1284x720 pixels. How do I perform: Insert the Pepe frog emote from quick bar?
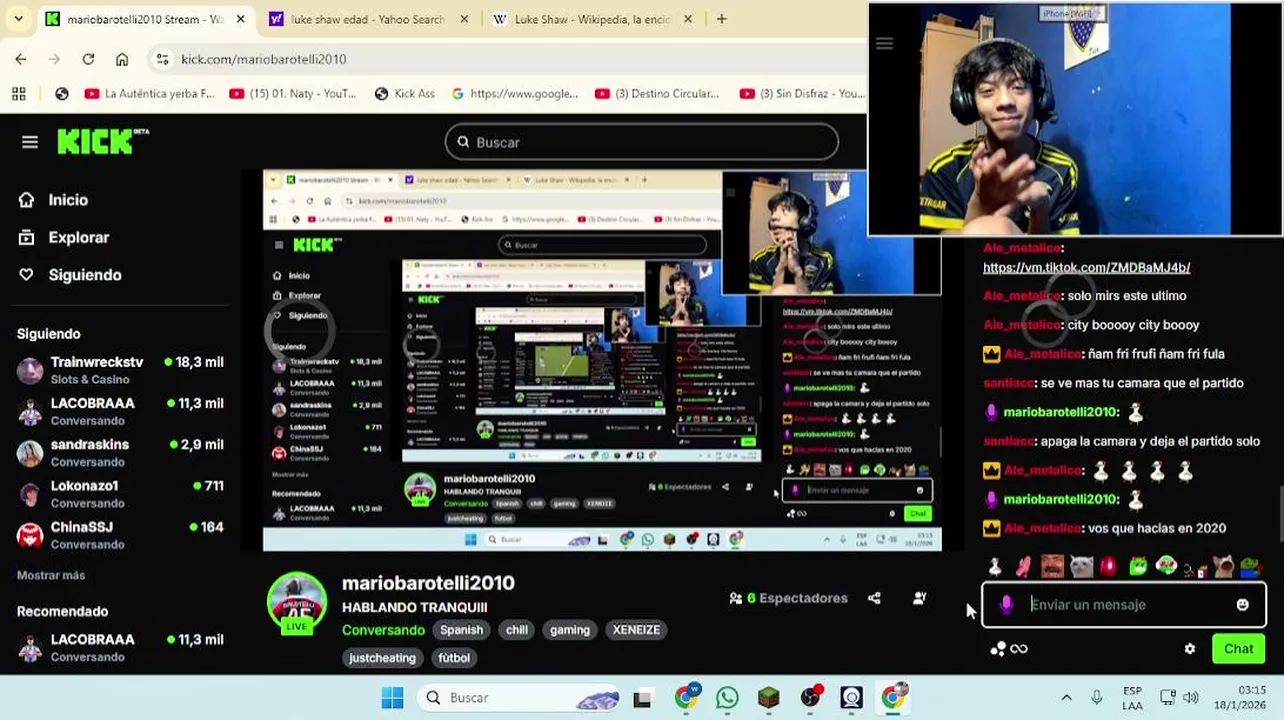tap(1252, 567)
